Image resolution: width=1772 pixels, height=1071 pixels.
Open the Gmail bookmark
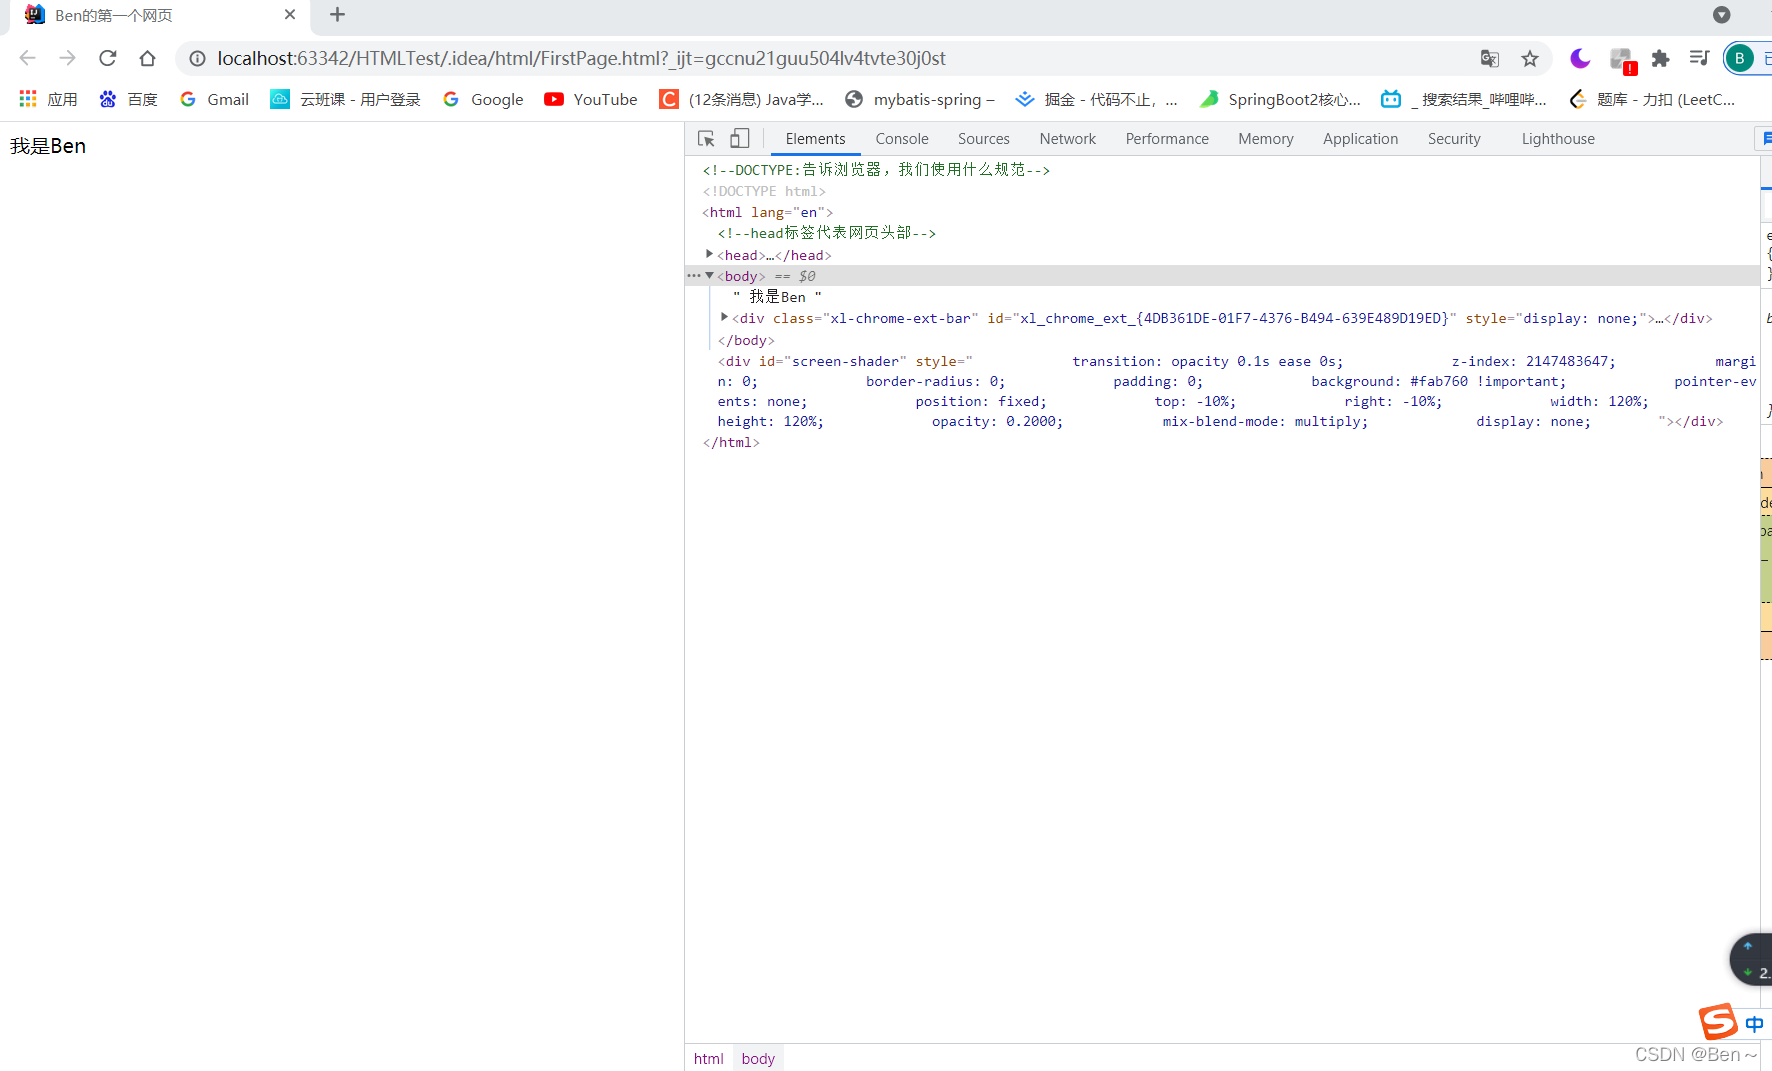214,99
